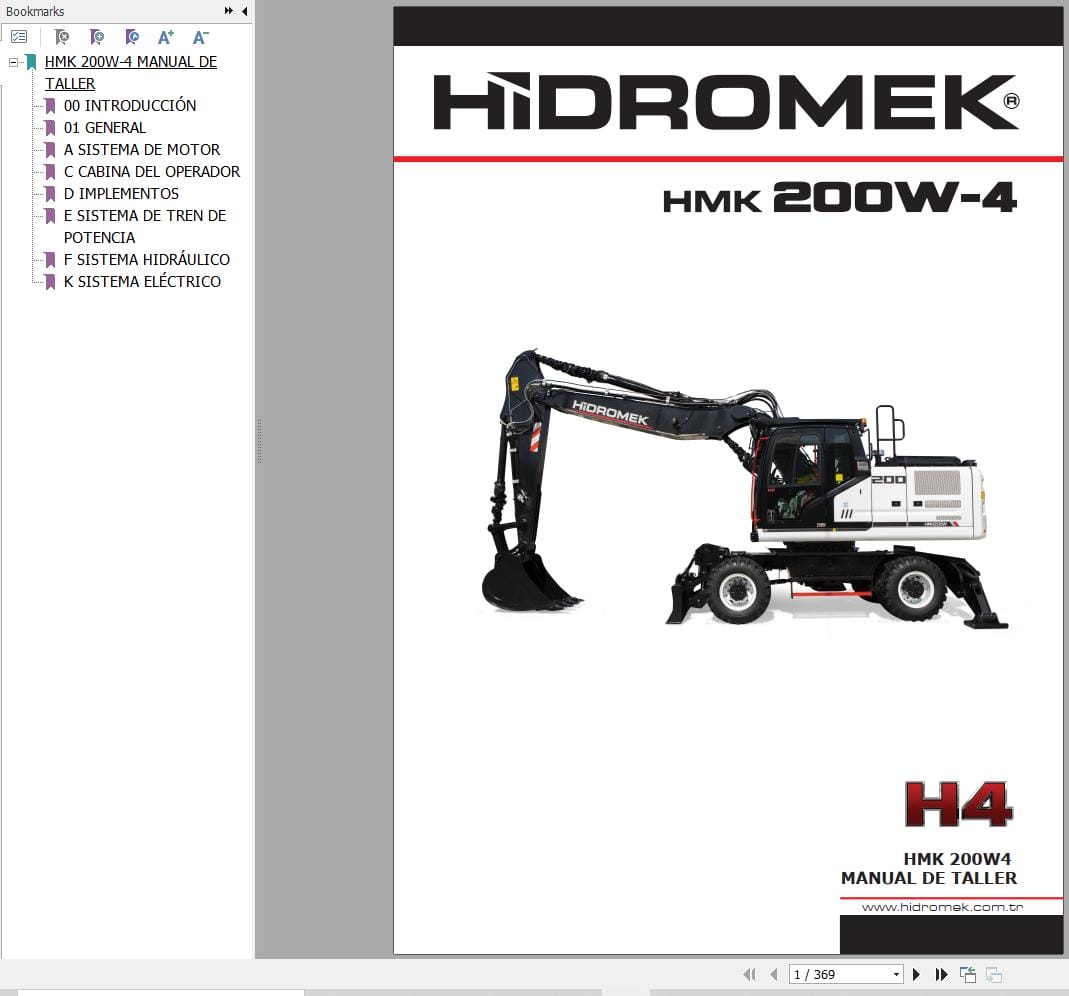Screen dimensions: 1069x996
Task: Expand the 01 GENERAL bookmark entry
Action: (105, 127)
